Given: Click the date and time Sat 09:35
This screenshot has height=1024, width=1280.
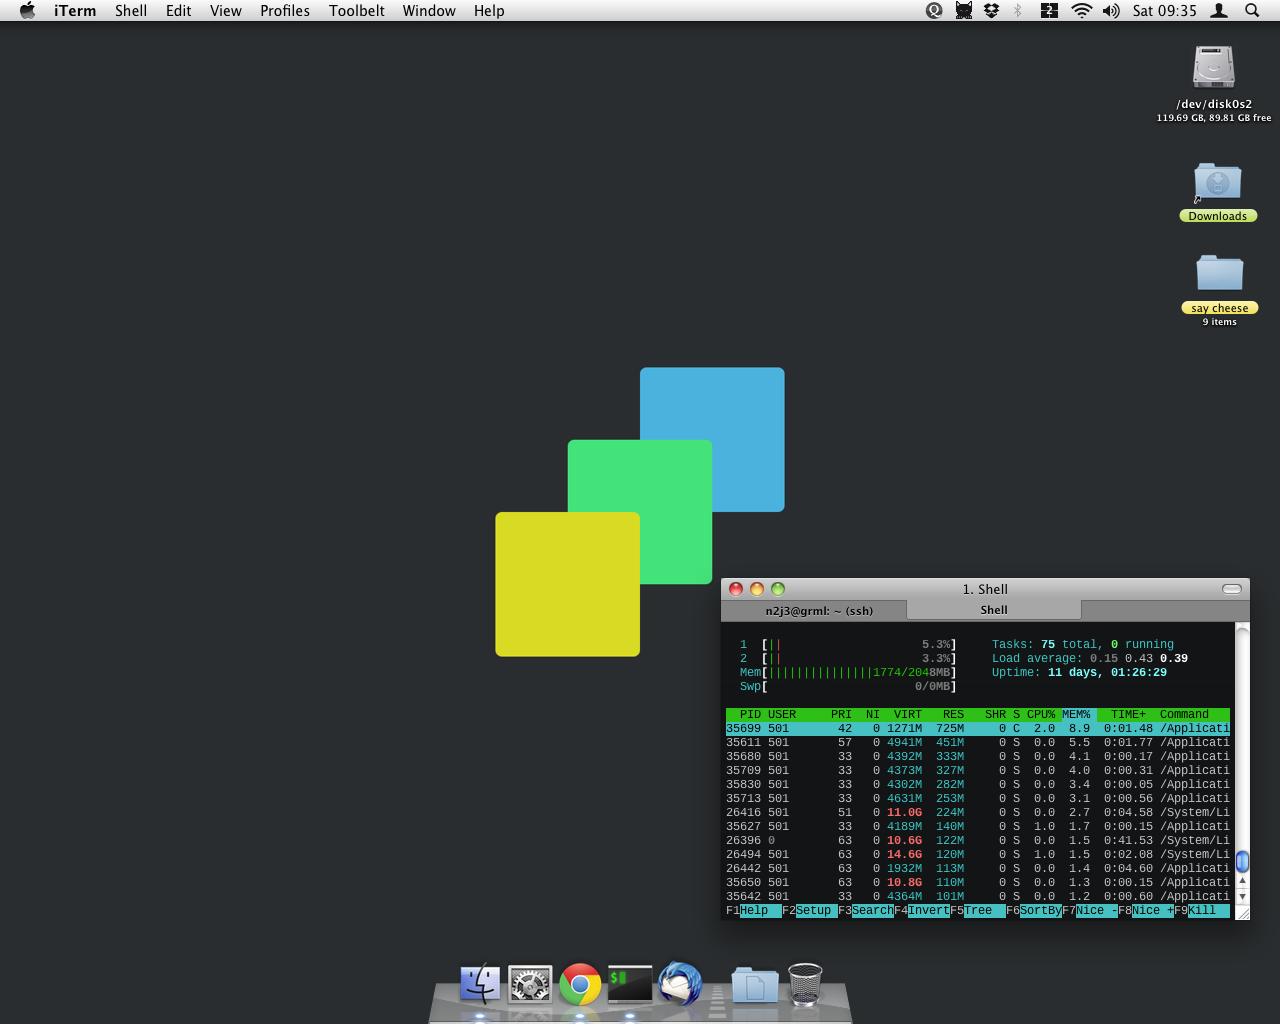Looking at the screenshot, I should coord(1164,10).
